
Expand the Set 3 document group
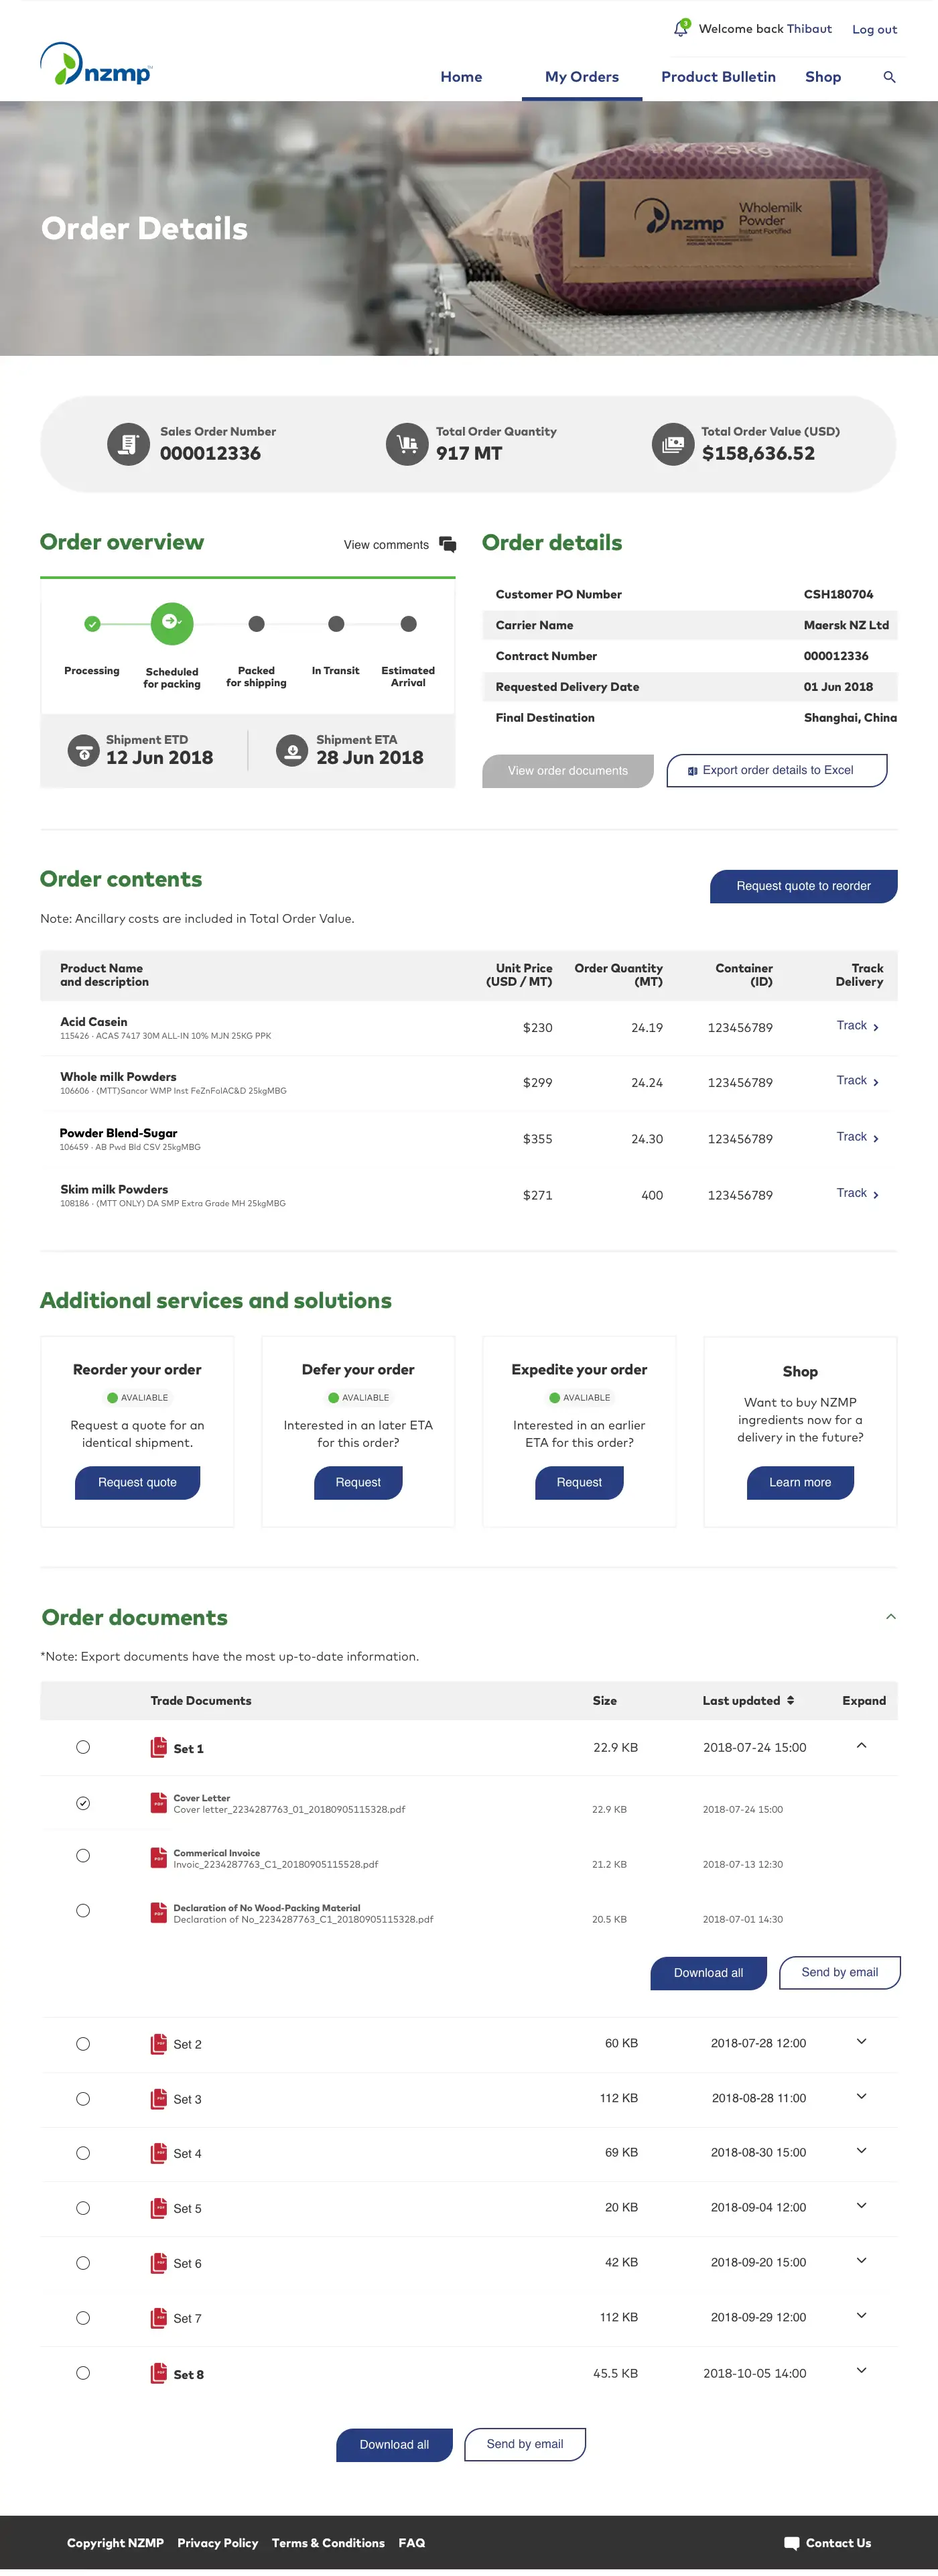click(x=861, y=2098)
